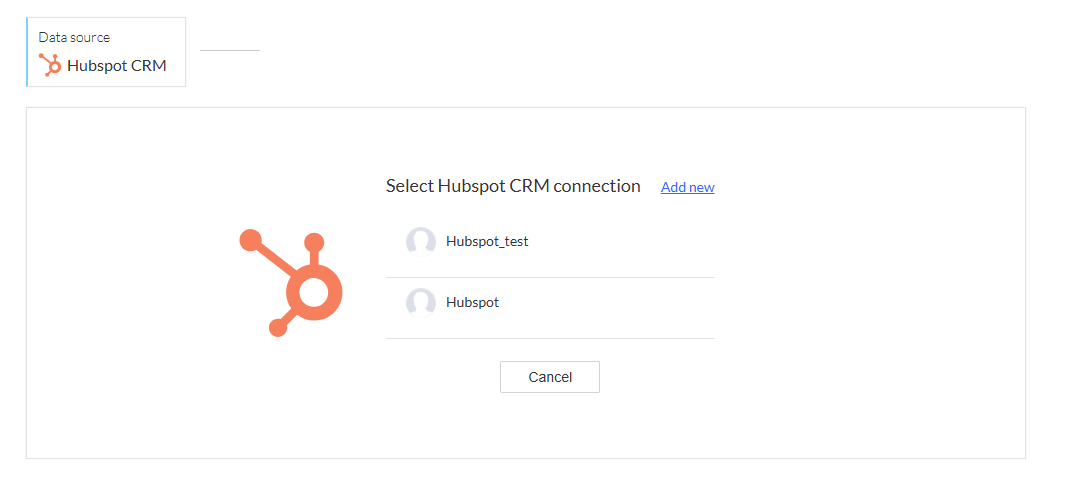Click the blue left edge of Data source card

[28, 52]
